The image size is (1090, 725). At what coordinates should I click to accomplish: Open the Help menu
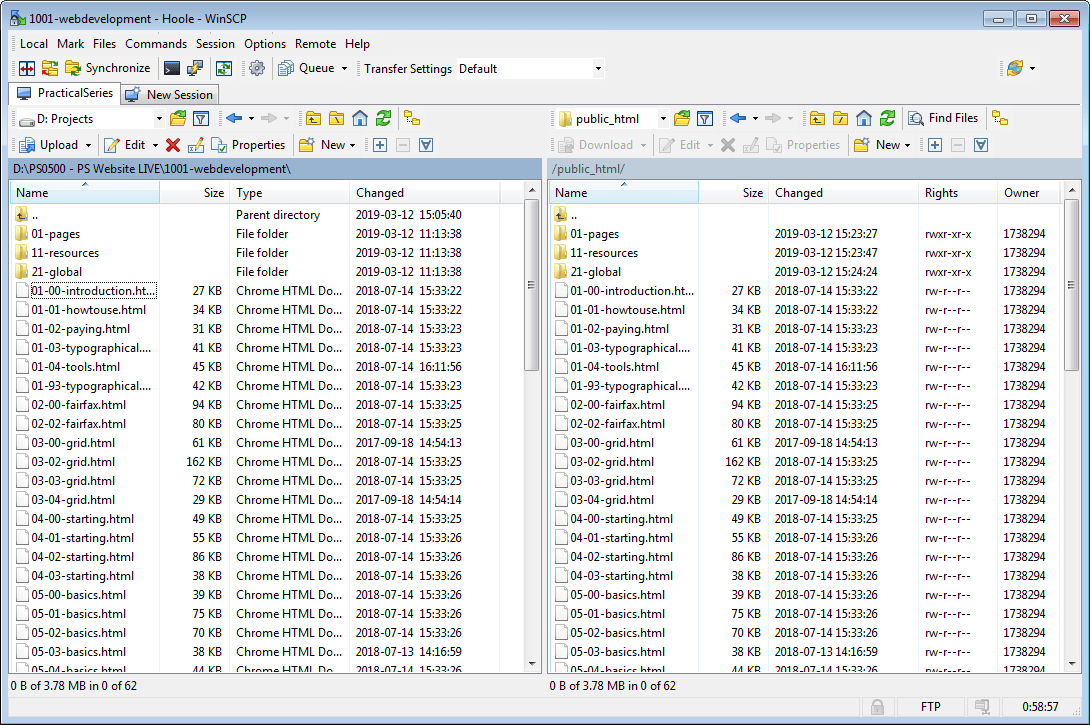[x=357, y=44]
